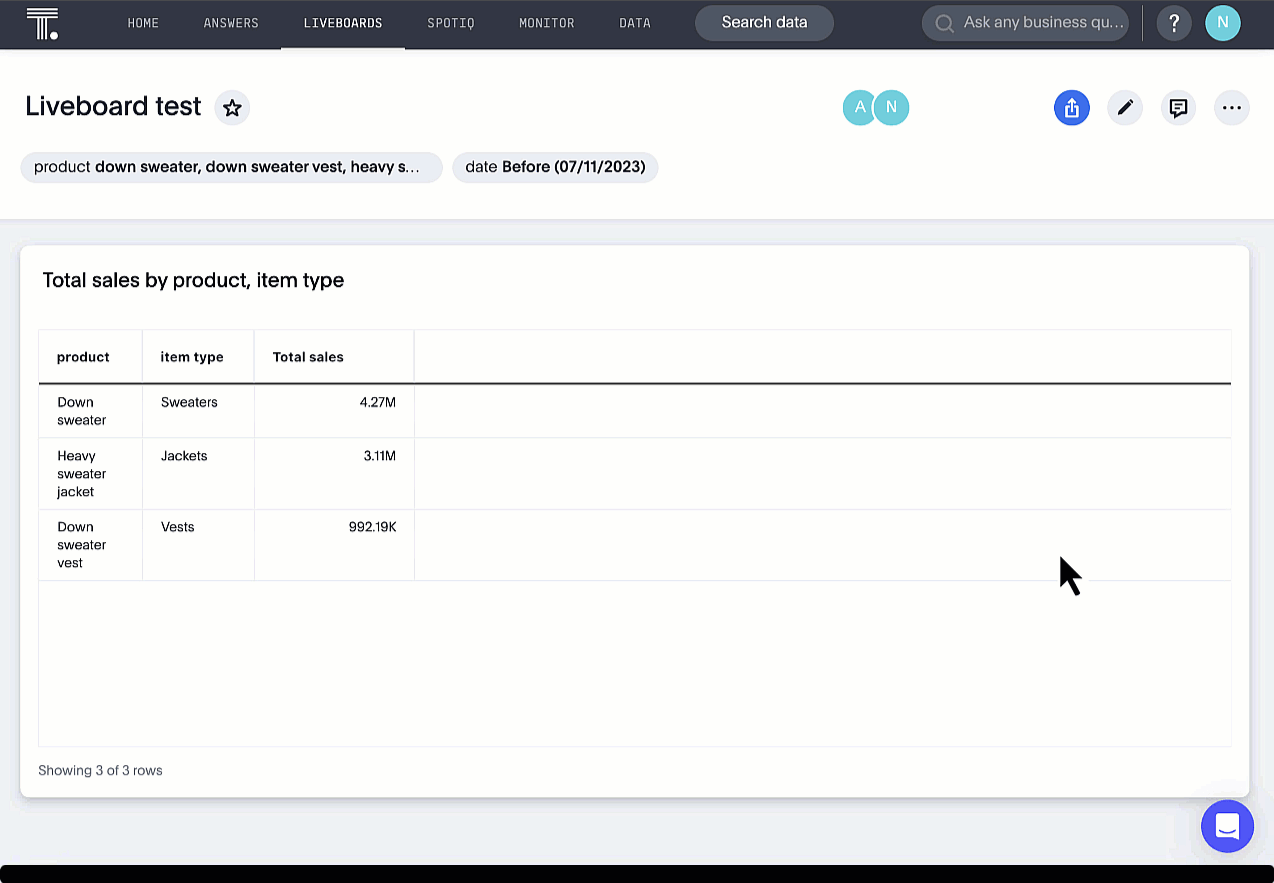Edit the Liveboard using the pencil icon
This screenshot has height=883, width=1274.
click(x=1125, y=108)
